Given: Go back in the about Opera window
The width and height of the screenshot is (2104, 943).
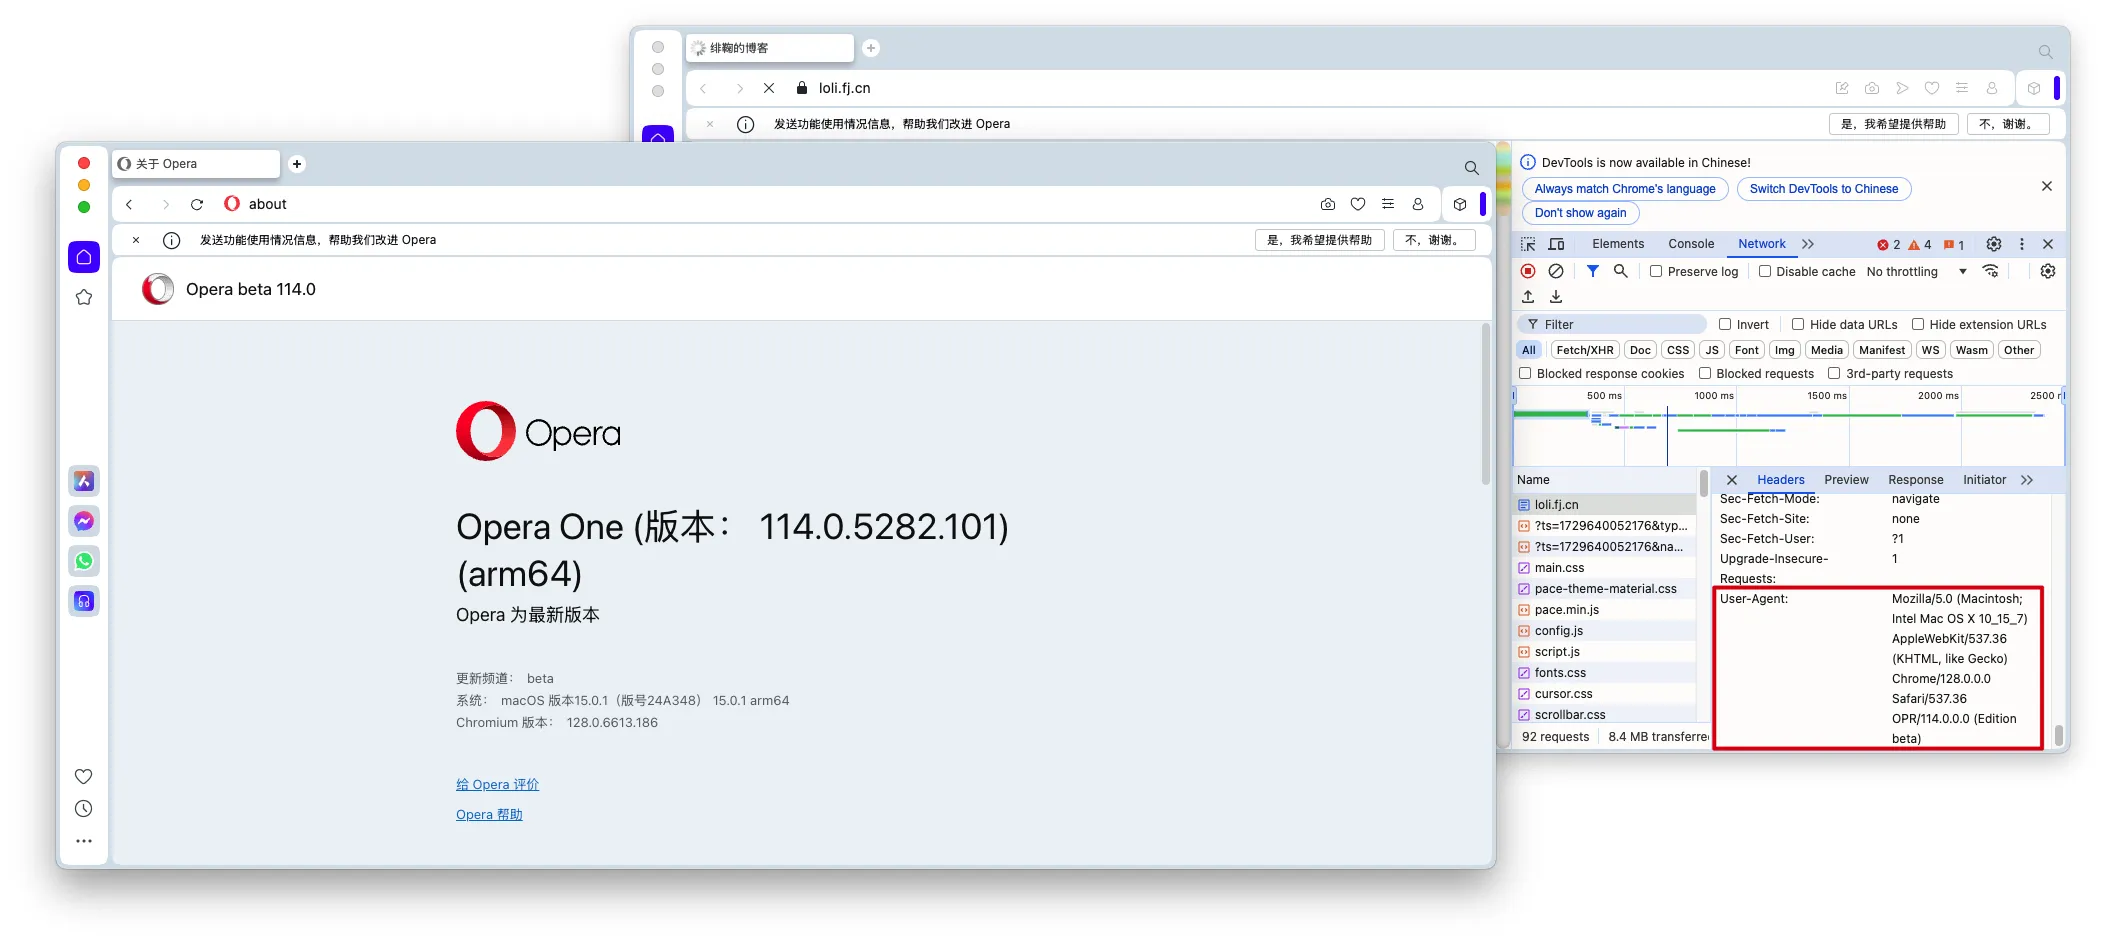Looking at the screenshot, I should point(129,204).
